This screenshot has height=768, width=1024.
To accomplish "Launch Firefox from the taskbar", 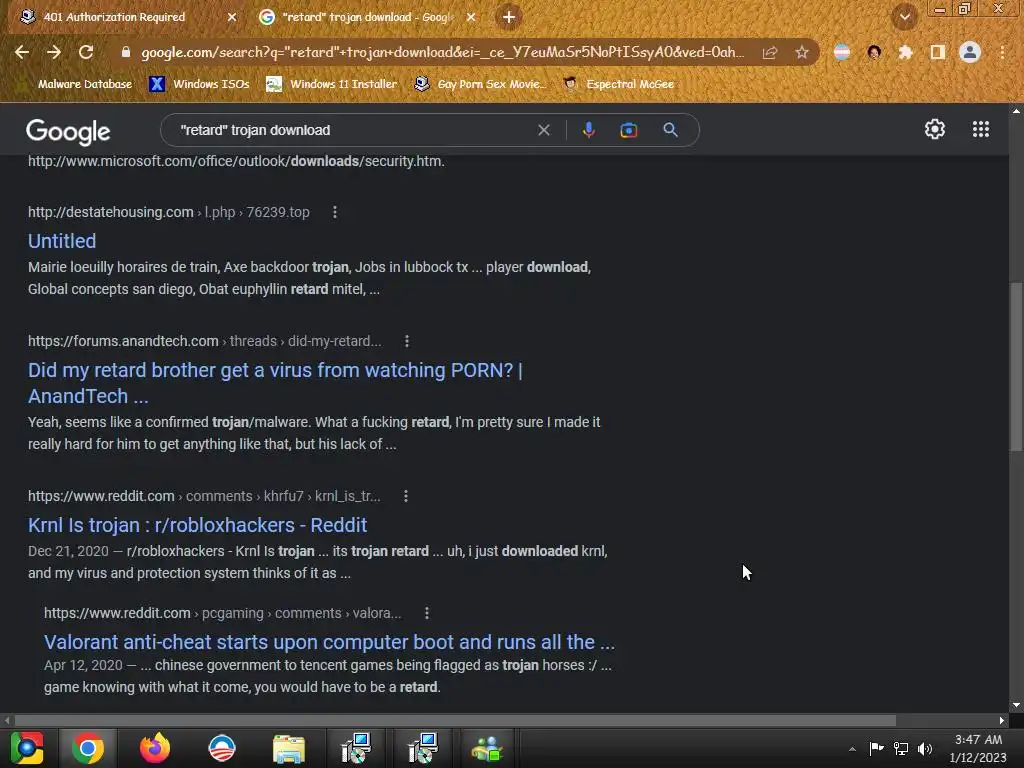I will [155, 748].
